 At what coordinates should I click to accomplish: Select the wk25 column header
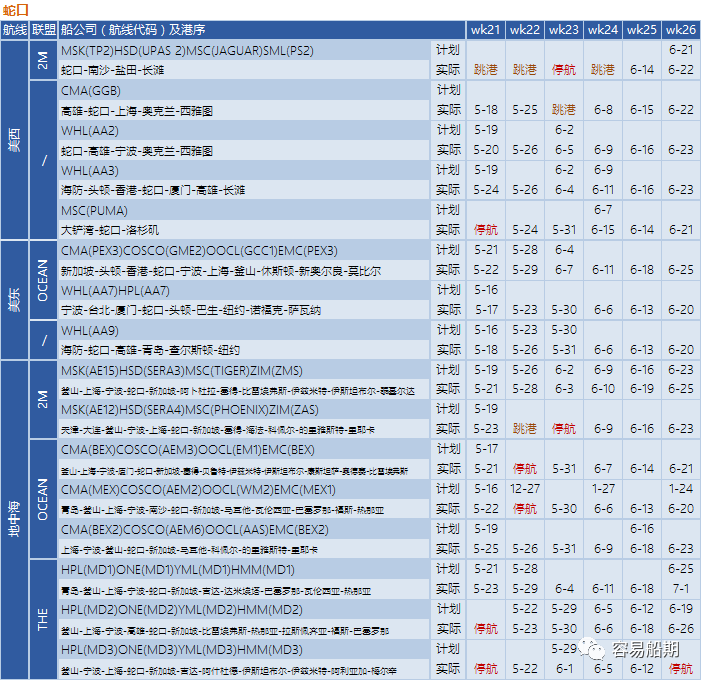click(x=642, y=30)
